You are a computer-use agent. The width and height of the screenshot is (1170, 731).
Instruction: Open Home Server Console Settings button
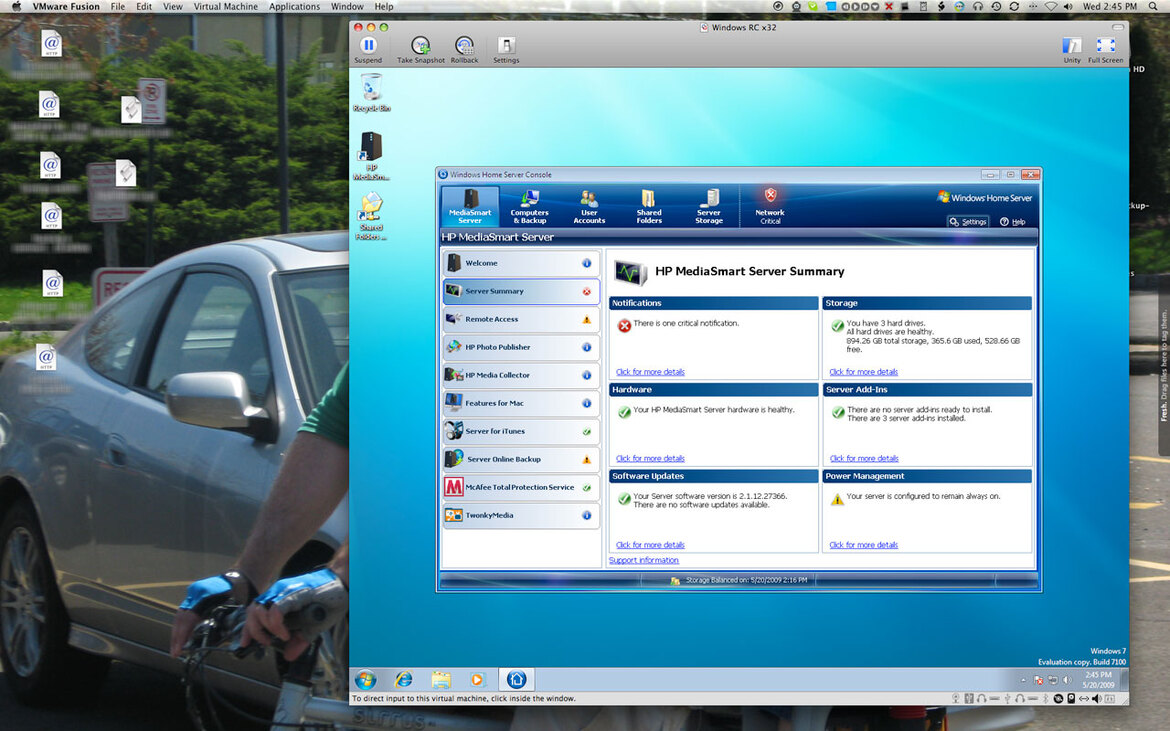[x=968, y=222]
